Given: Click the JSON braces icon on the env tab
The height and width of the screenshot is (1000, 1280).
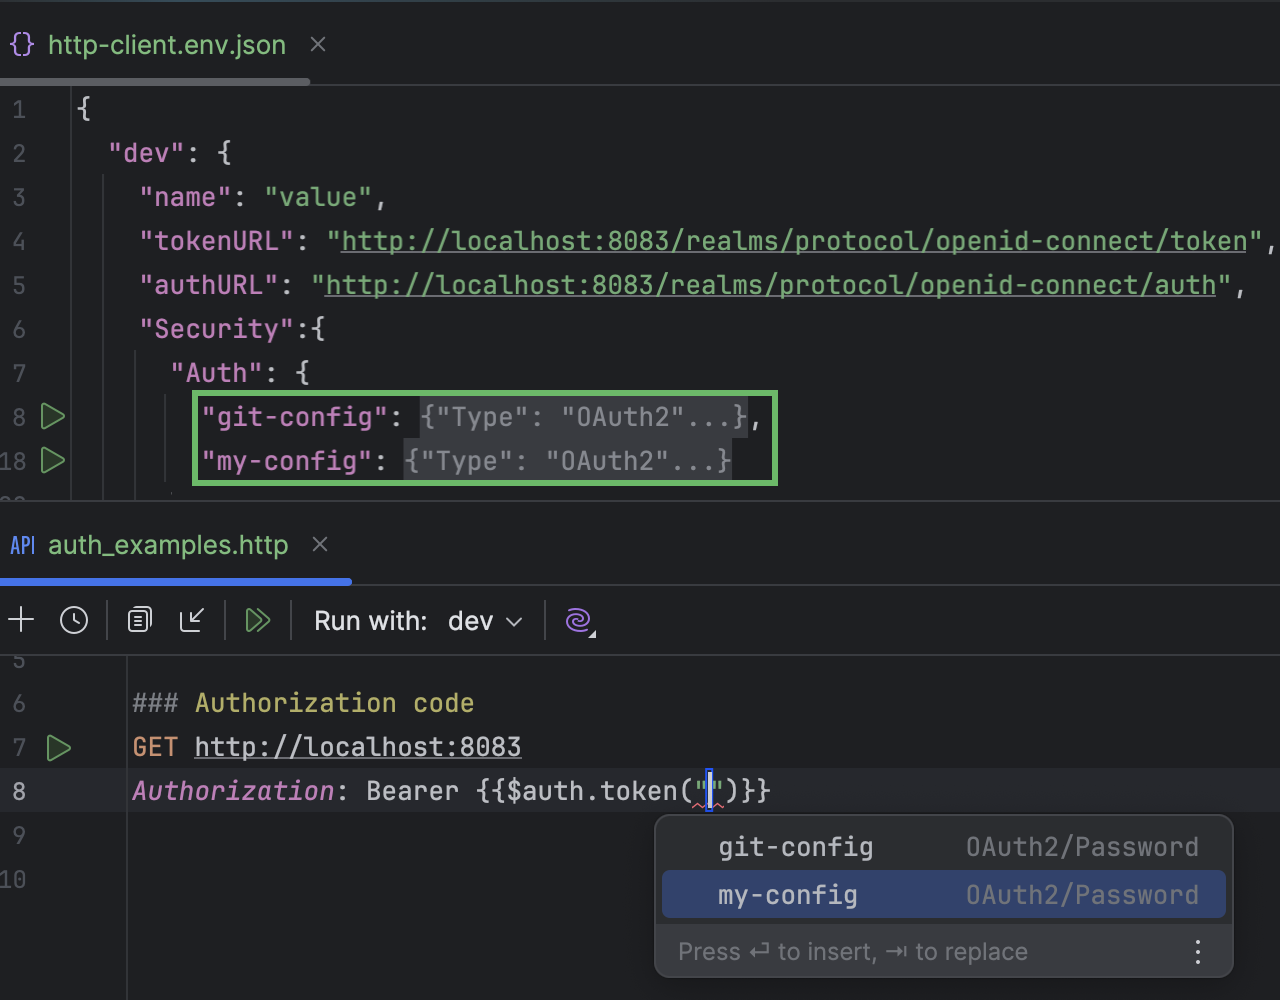Looking at the screenshot, I should pos(21,44).
